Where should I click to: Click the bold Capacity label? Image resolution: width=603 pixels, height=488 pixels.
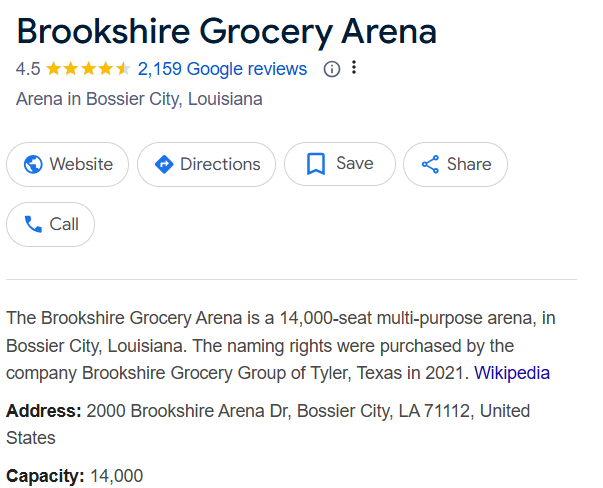tap(46, 476)
